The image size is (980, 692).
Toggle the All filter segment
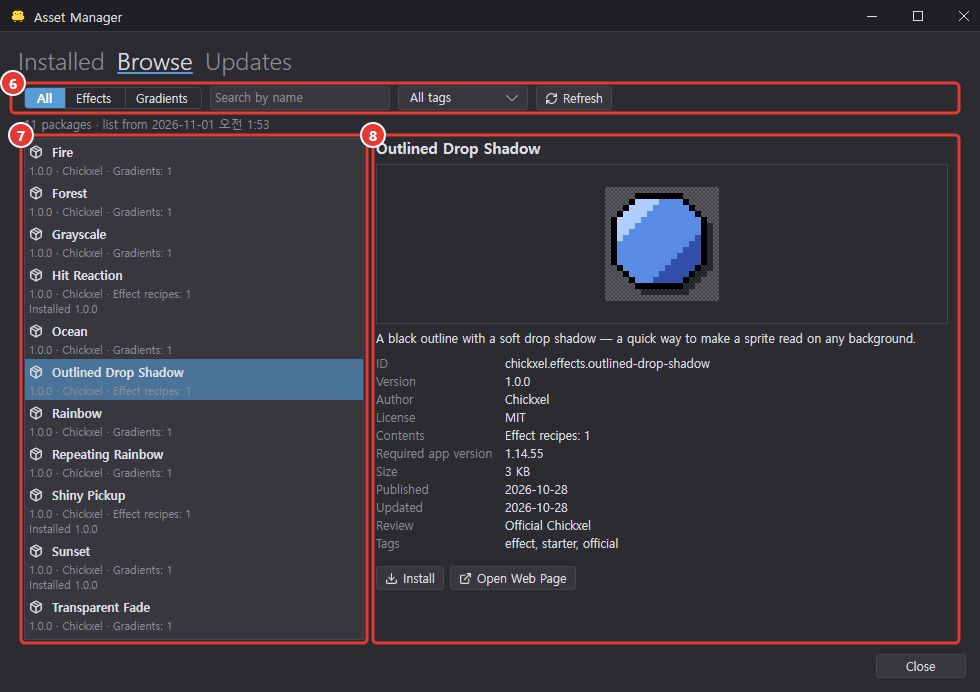[45, 98]
